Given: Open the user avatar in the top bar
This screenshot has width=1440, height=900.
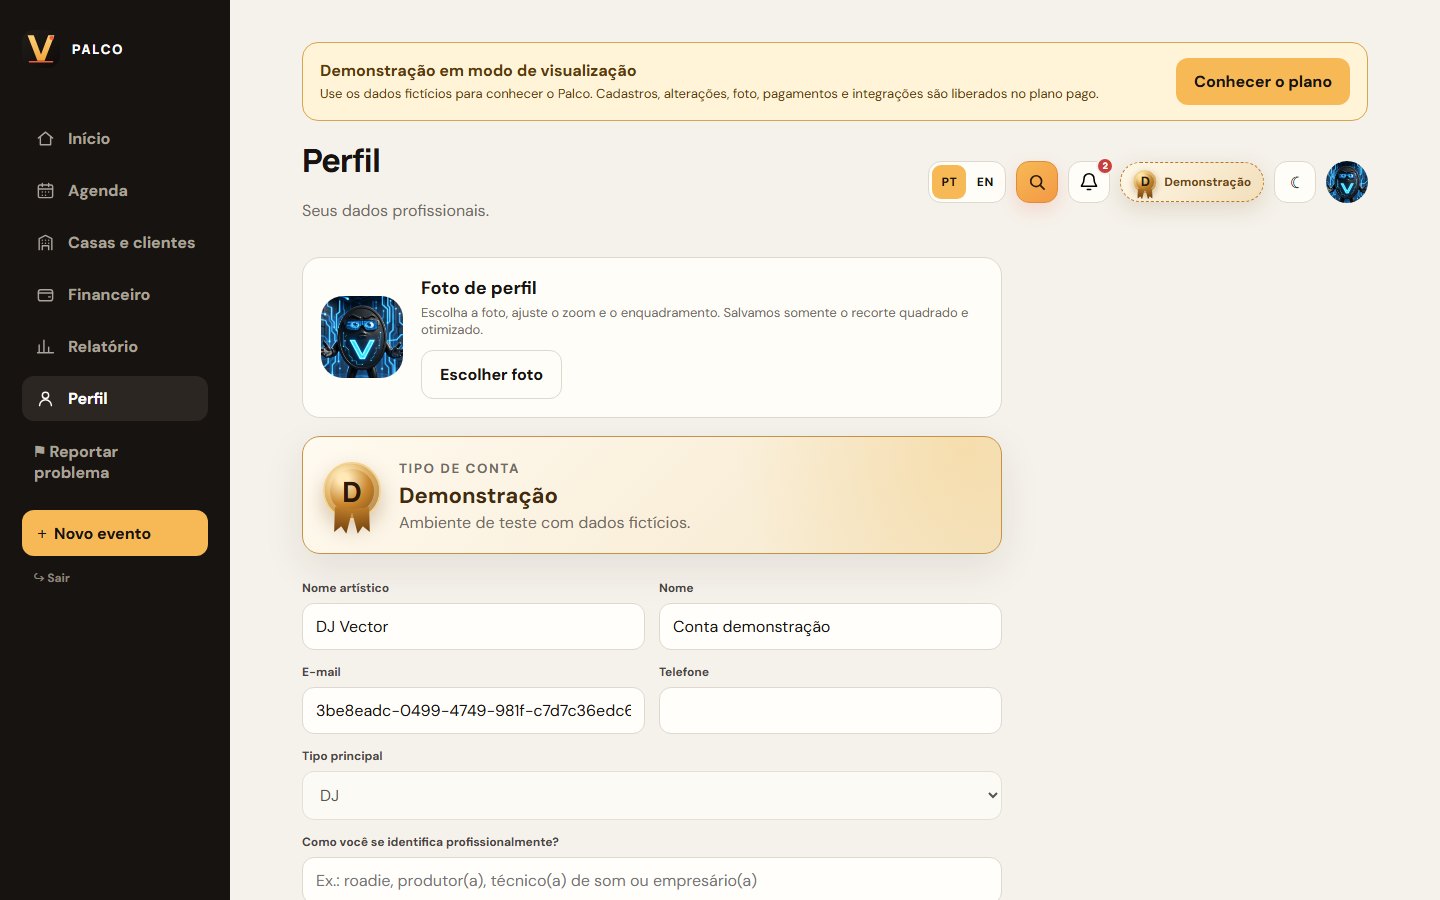Looking at the screenshot, I should (x=1347, y=182).
